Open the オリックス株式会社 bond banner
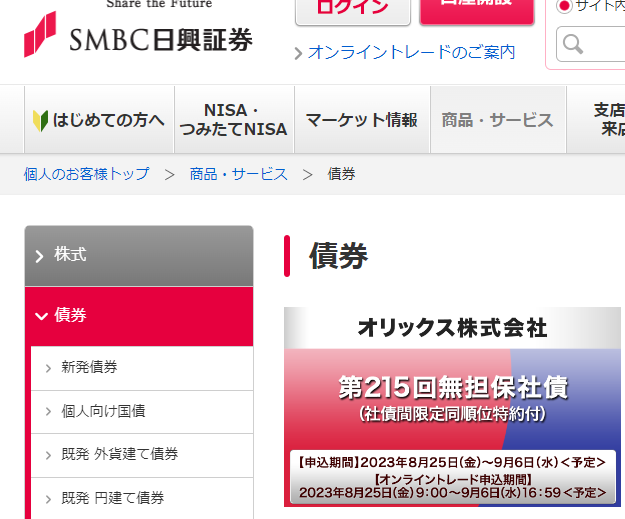This screenshot has height=519, width=625. 452,407
